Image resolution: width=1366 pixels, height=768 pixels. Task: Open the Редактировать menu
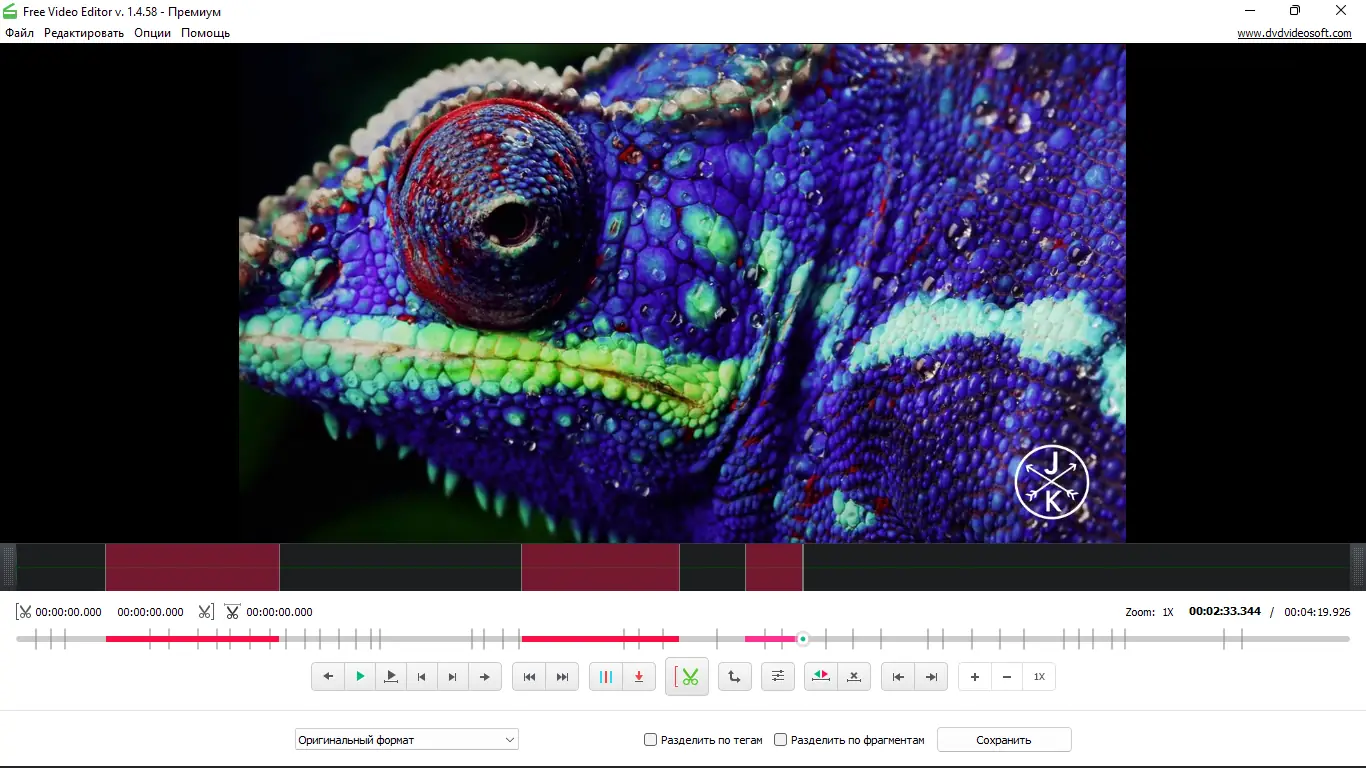(84, 33)
